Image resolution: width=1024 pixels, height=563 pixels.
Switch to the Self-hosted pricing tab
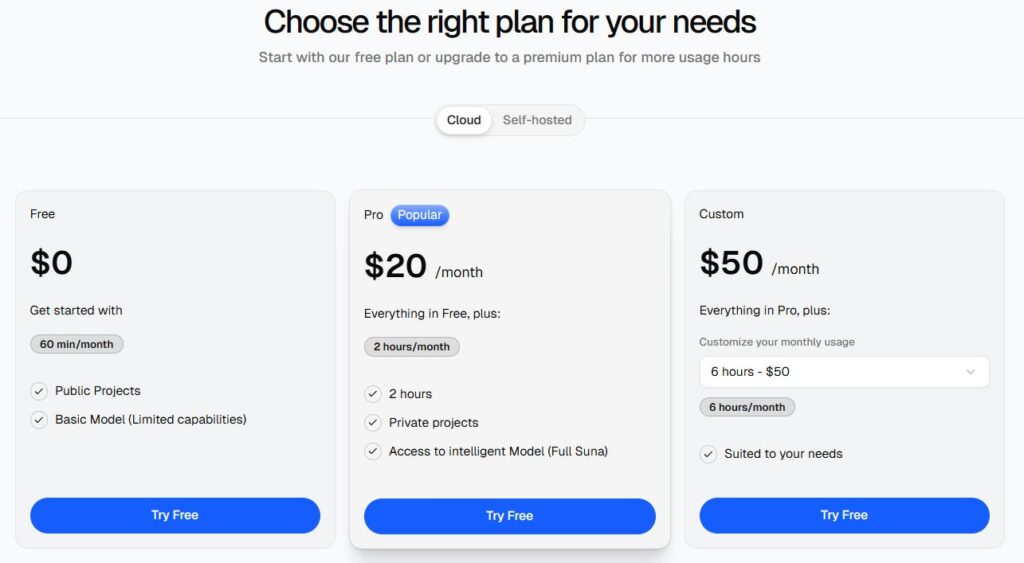coord(537,120)
